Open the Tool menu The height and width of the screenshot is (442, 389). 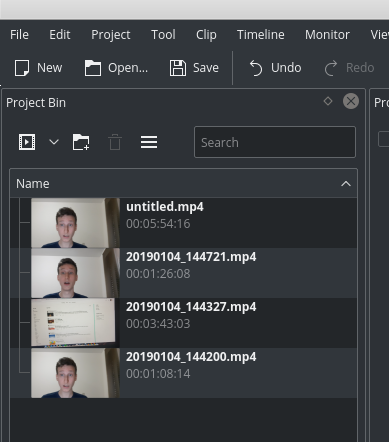click(163, 35)
